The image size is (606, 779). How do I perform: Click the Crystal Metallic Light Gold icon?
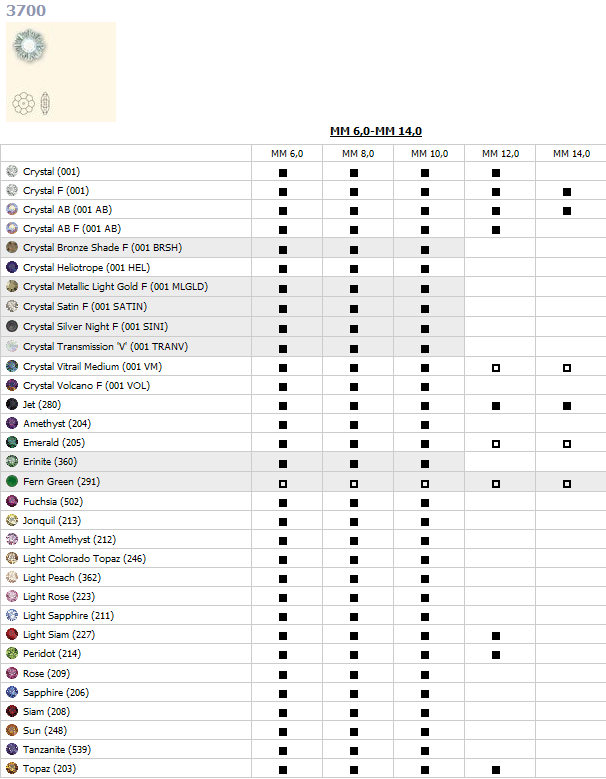[x=12, y=287]
